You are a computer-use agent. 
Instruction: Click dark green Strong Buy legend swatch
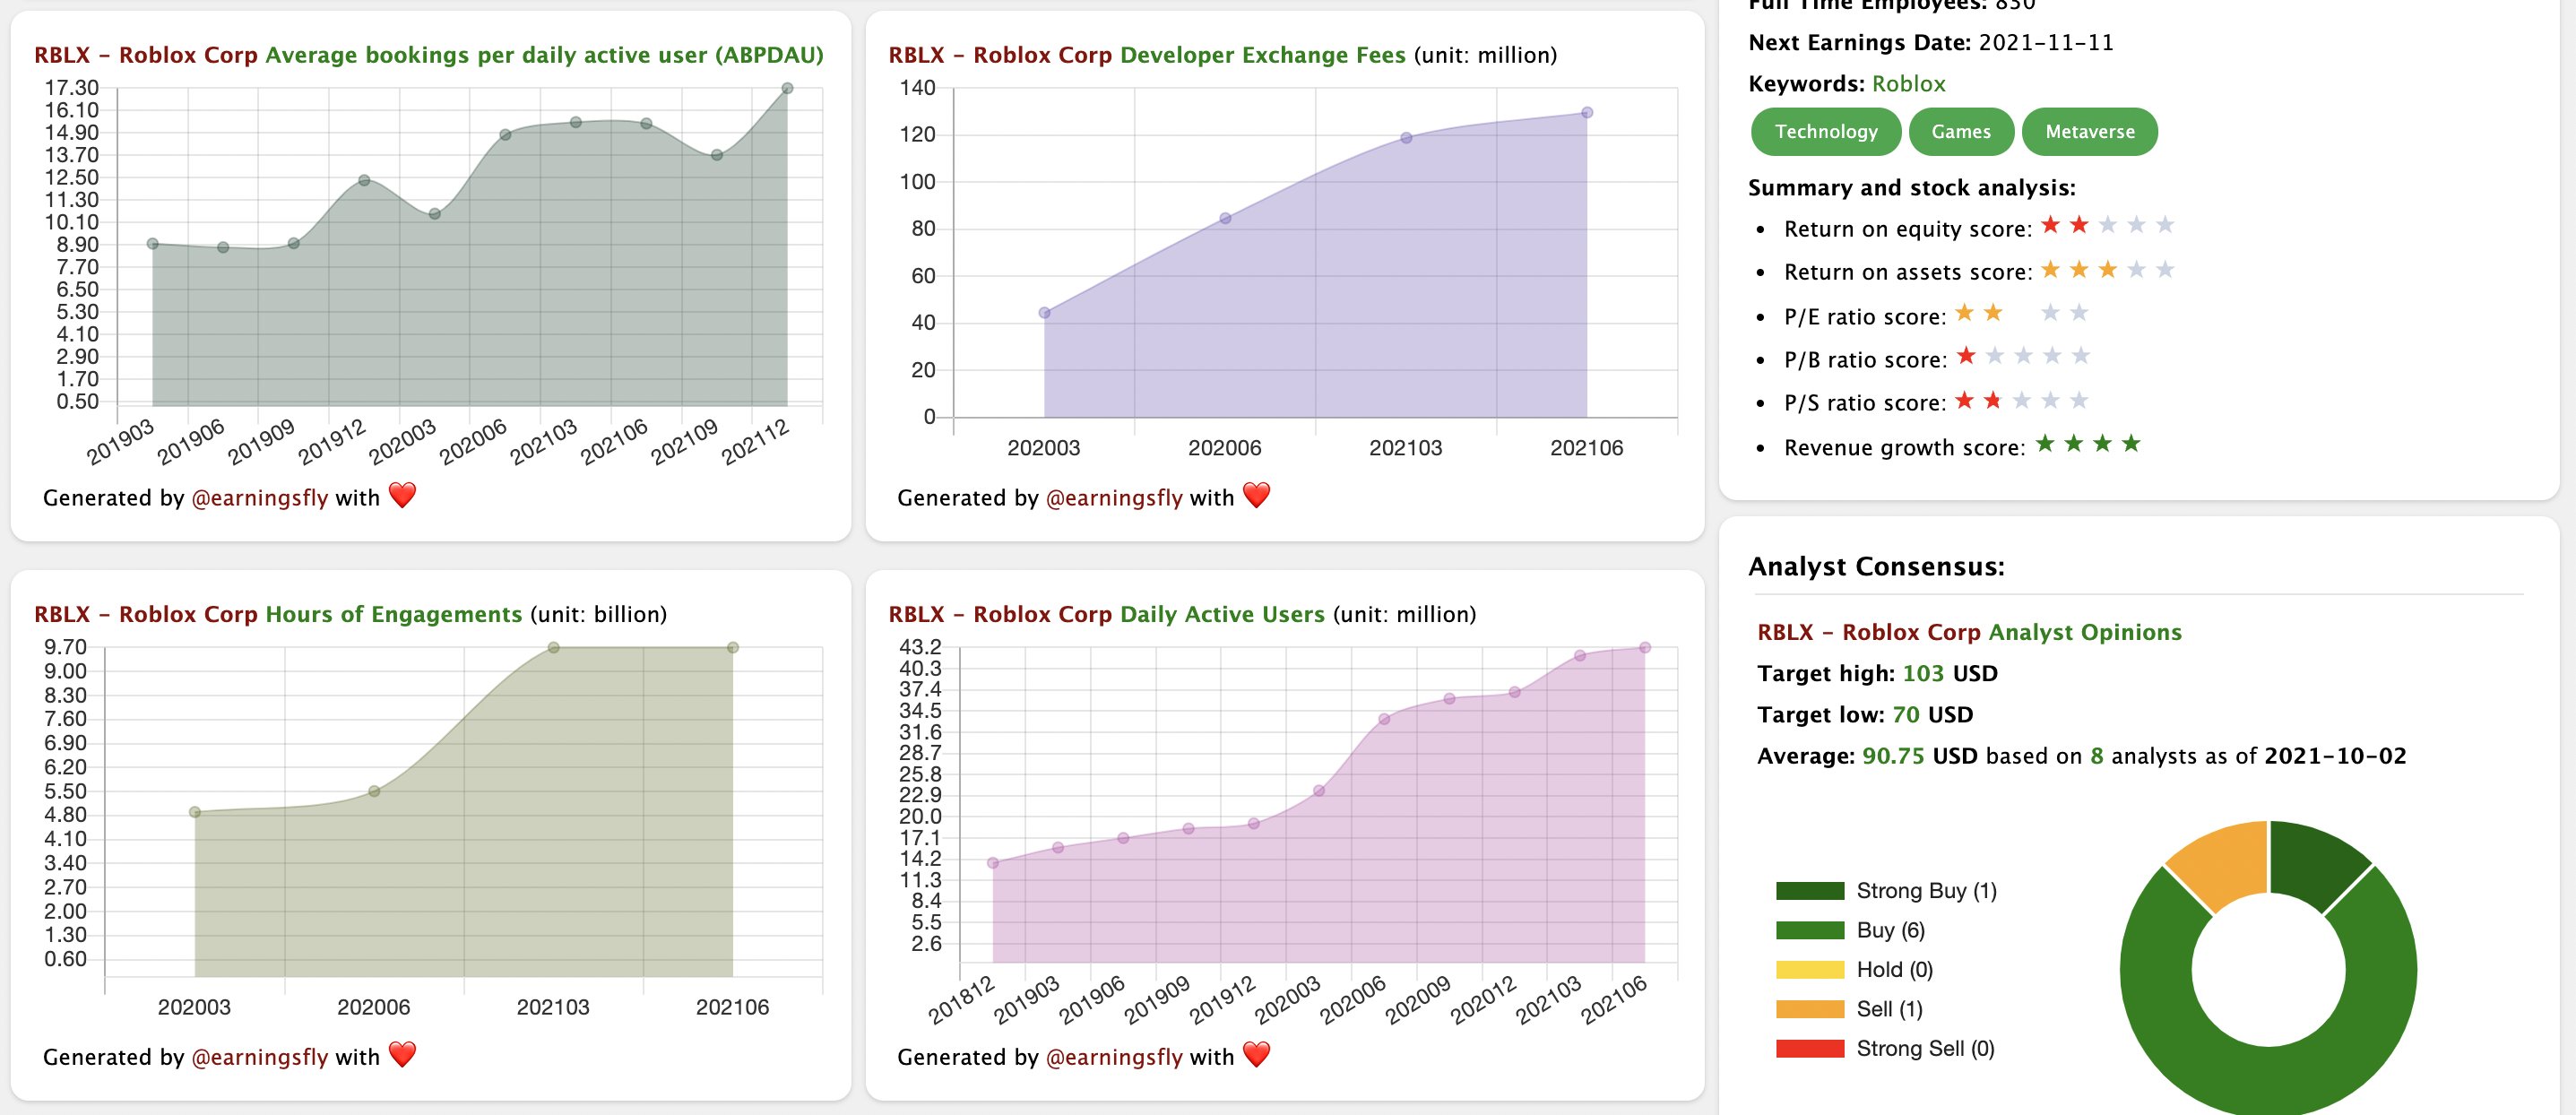(1810, 891)
